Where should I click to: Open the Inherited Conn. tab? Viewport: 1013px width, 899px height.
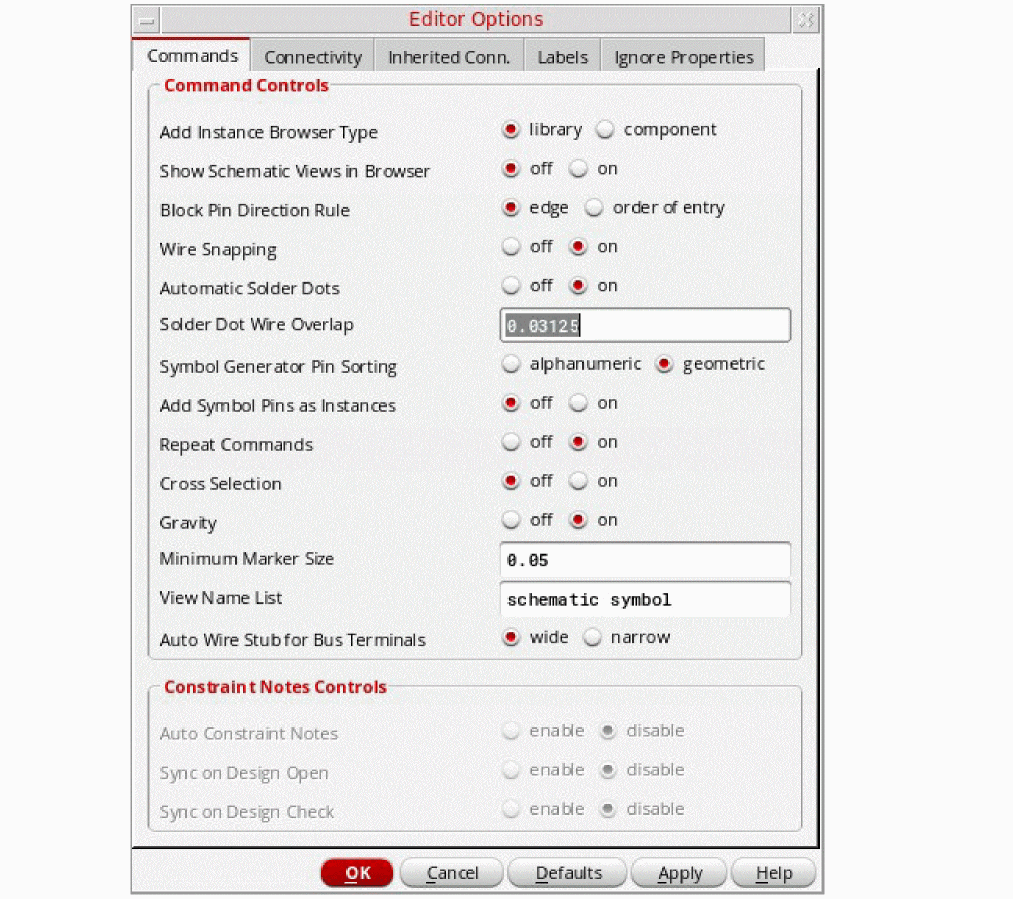449,57
